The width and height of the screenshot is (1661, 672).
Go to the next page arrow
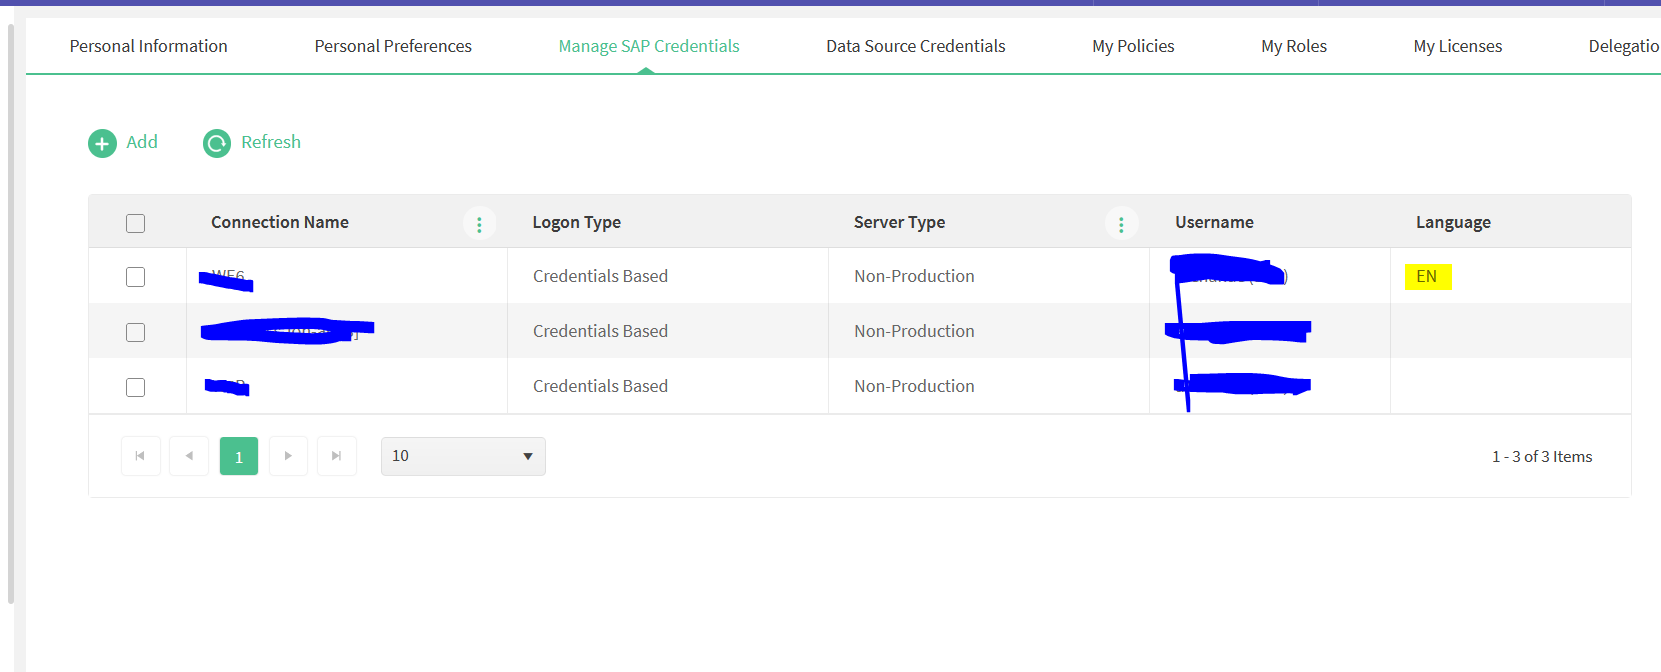pyautogui.click(x=288, y=456)
